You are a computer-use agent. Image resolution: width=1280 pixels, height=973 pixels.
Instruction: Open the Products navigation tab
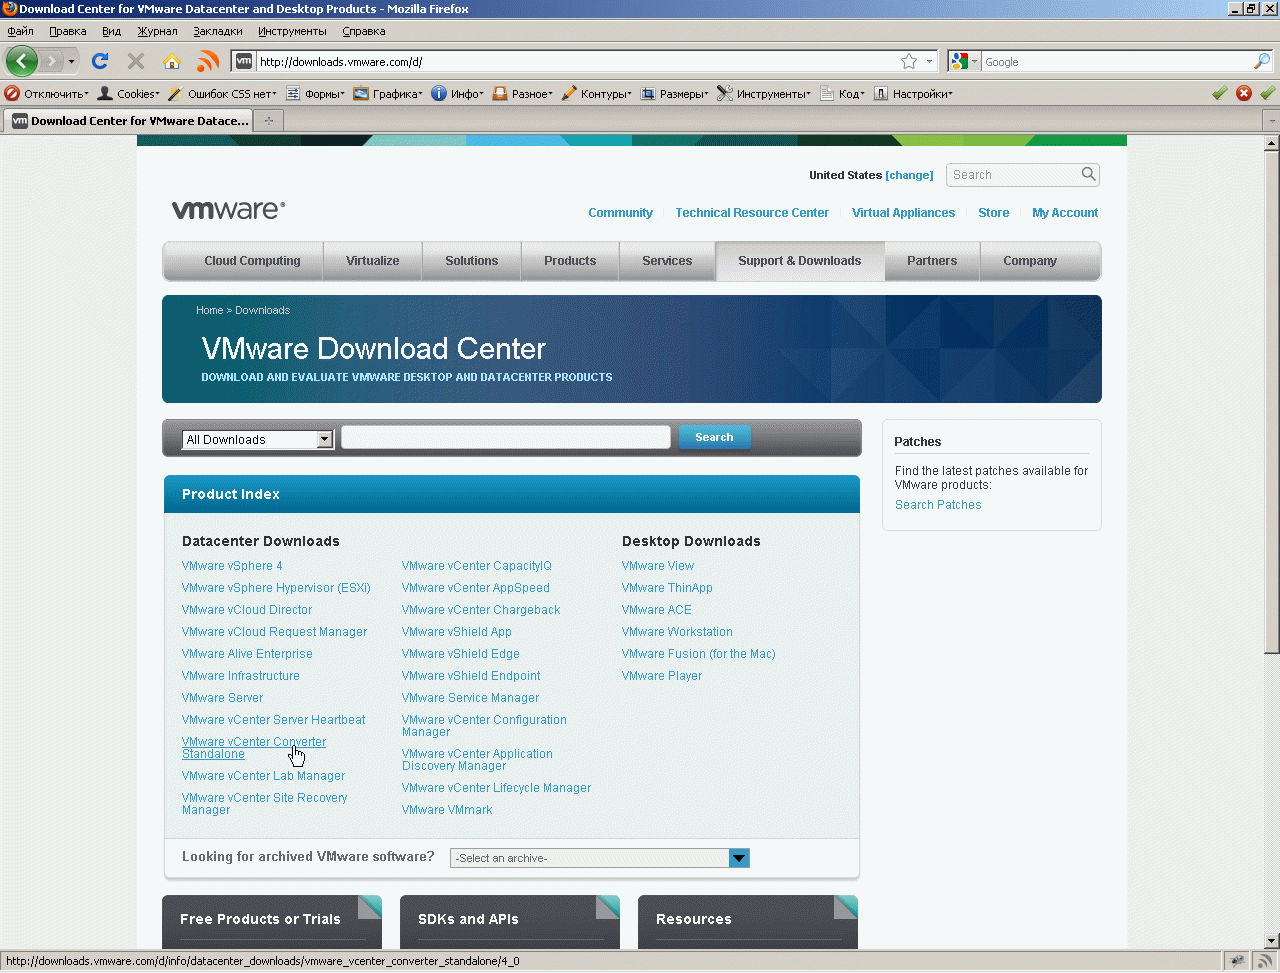pyautogui.click(x=570, y=261)
